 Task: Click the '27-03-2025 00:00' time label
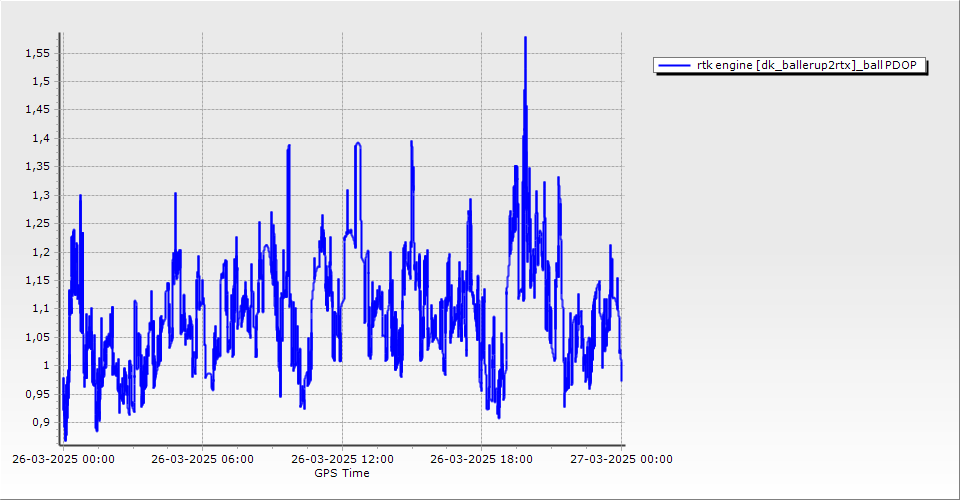tap(621, 459)
